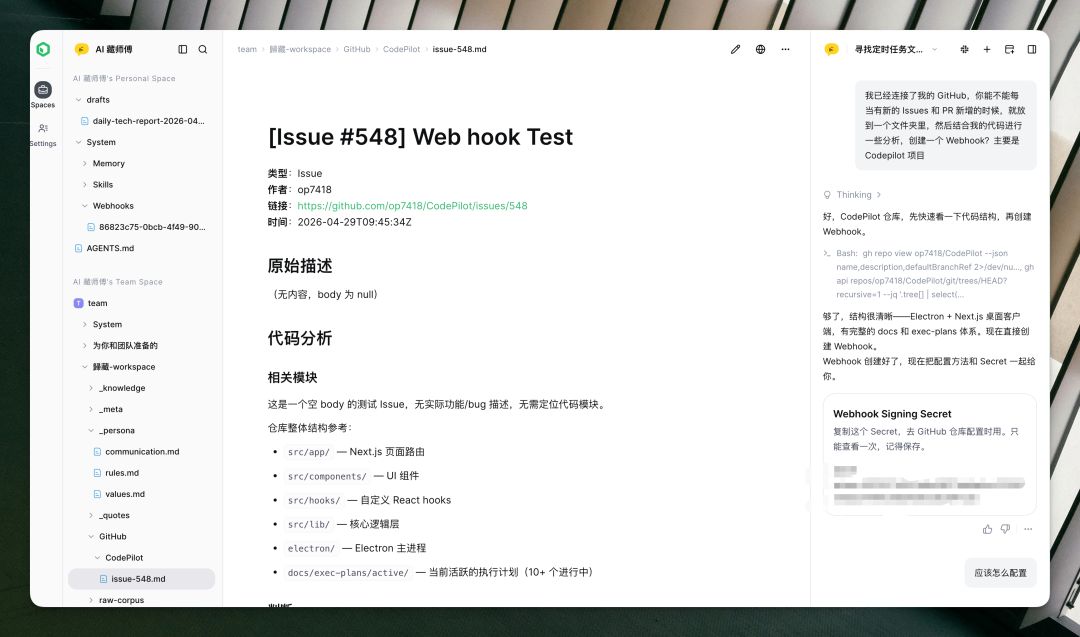Click the search icon next to AI 藏师傅
Viewport: 1080px width, 637px height.
(203, 49)
